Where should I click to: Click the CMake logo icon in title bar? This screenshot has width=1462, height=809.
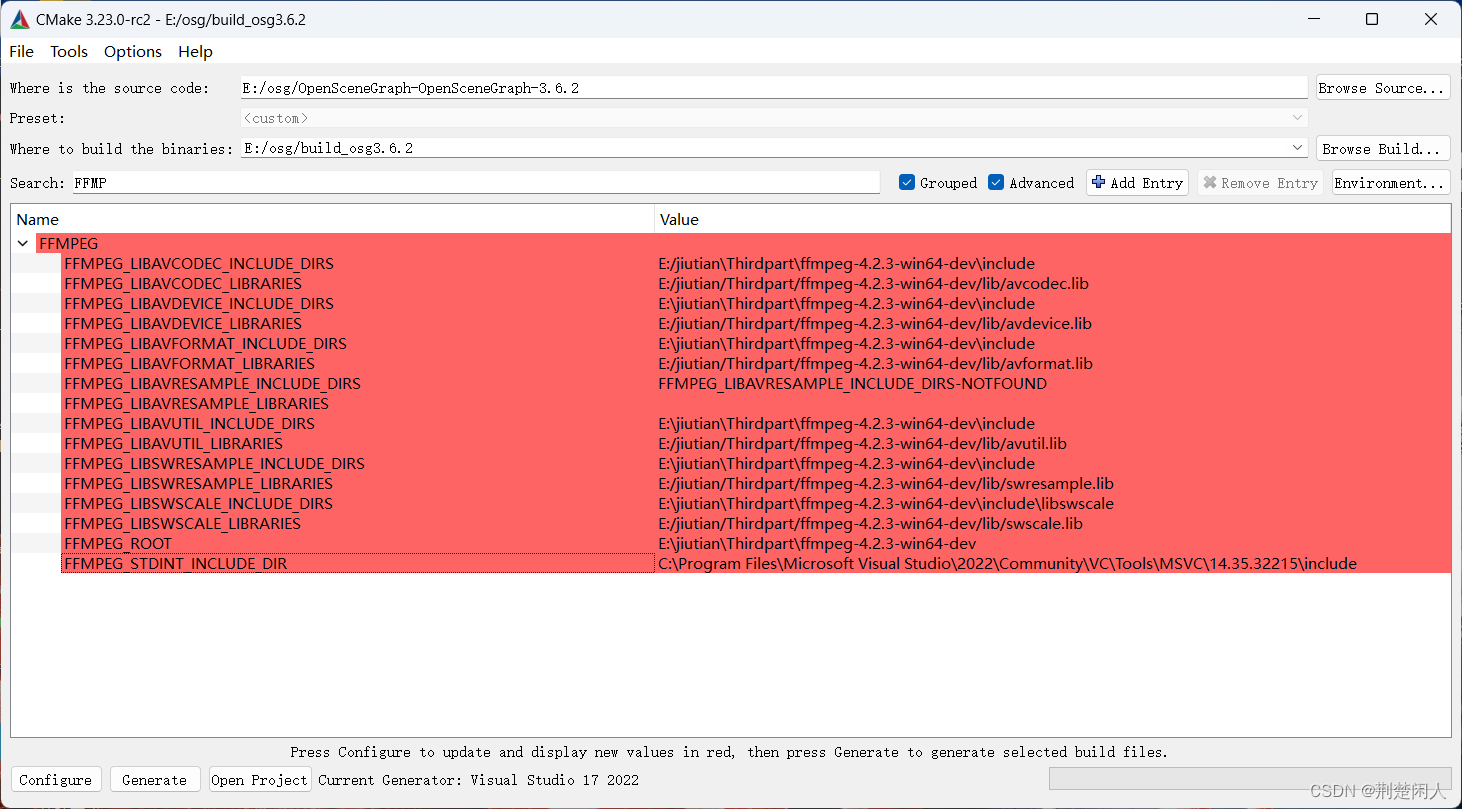[20, 20]
